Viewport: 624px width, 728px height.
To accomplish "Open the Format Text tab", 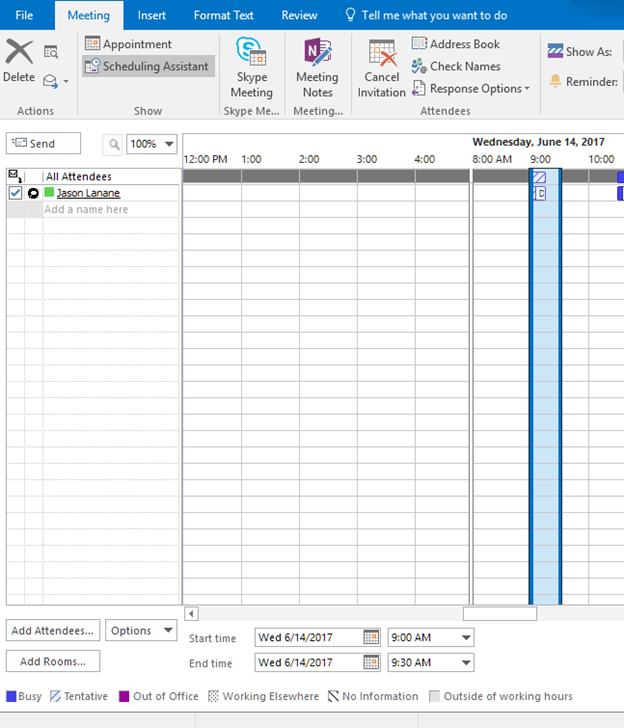I will tap(225, 15).
